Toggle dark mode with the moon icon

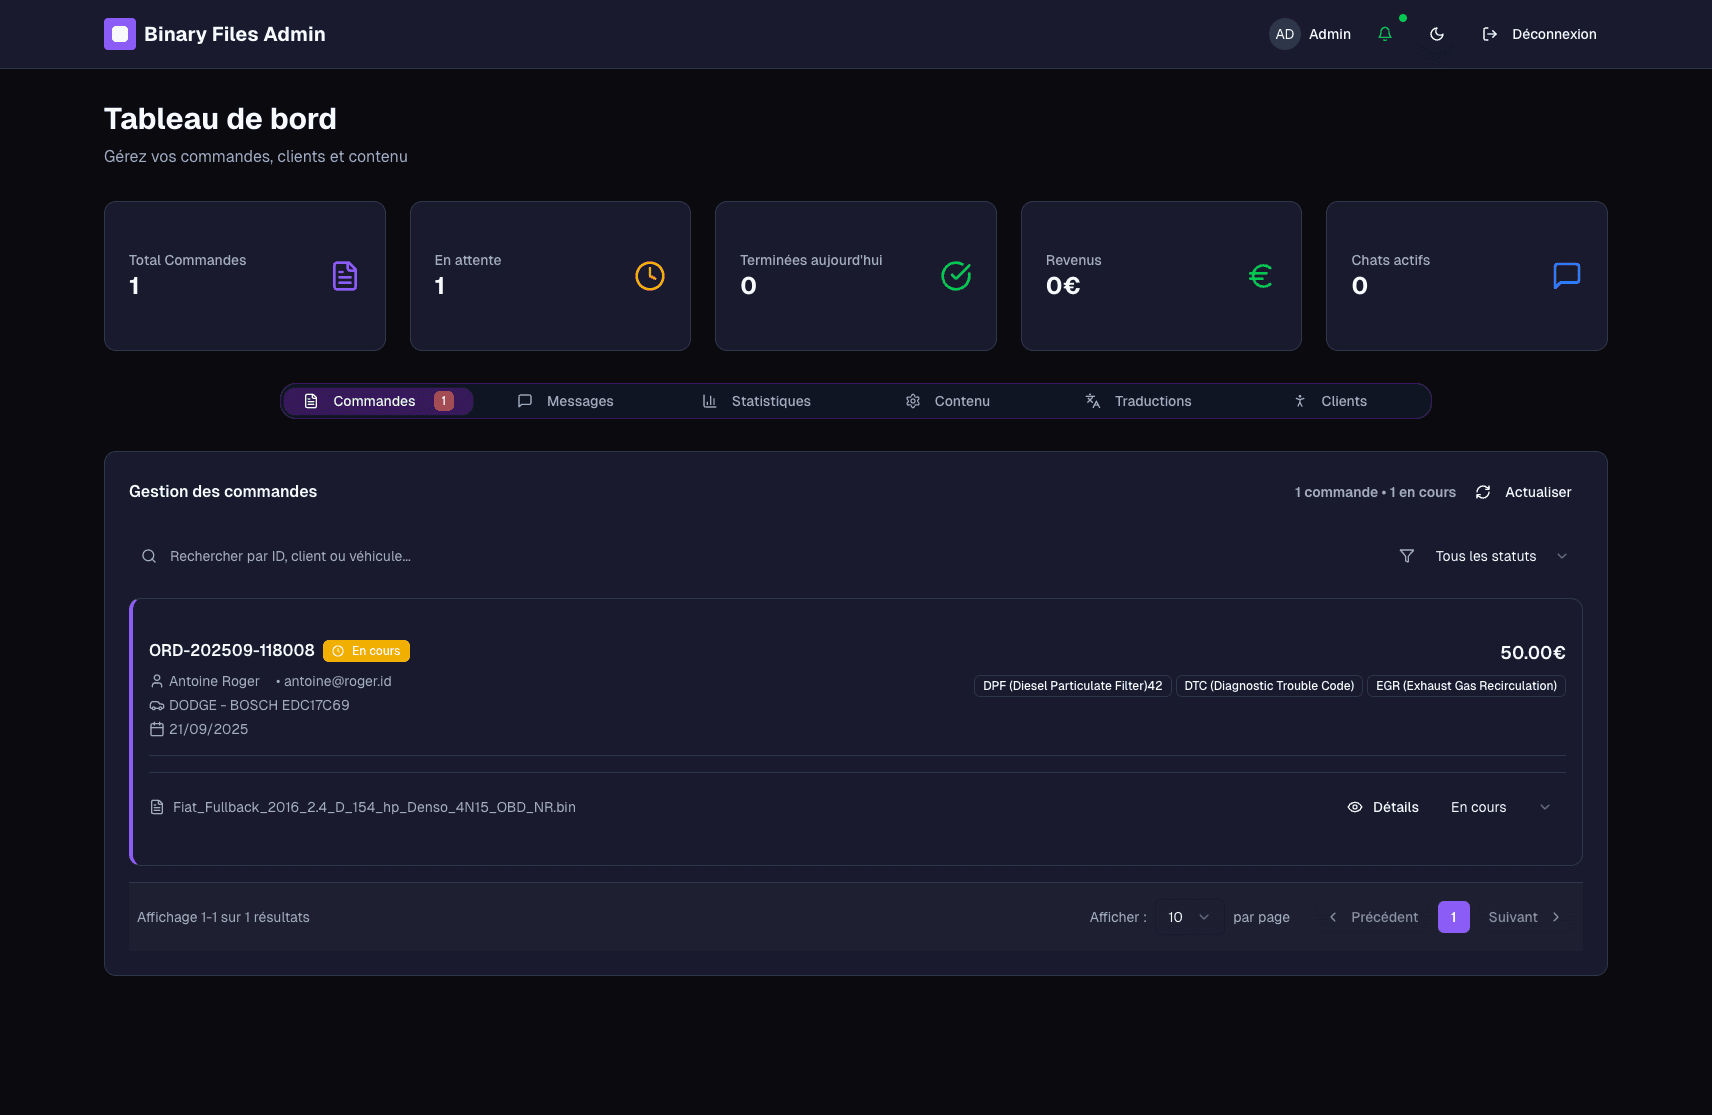pos(1437,34)
